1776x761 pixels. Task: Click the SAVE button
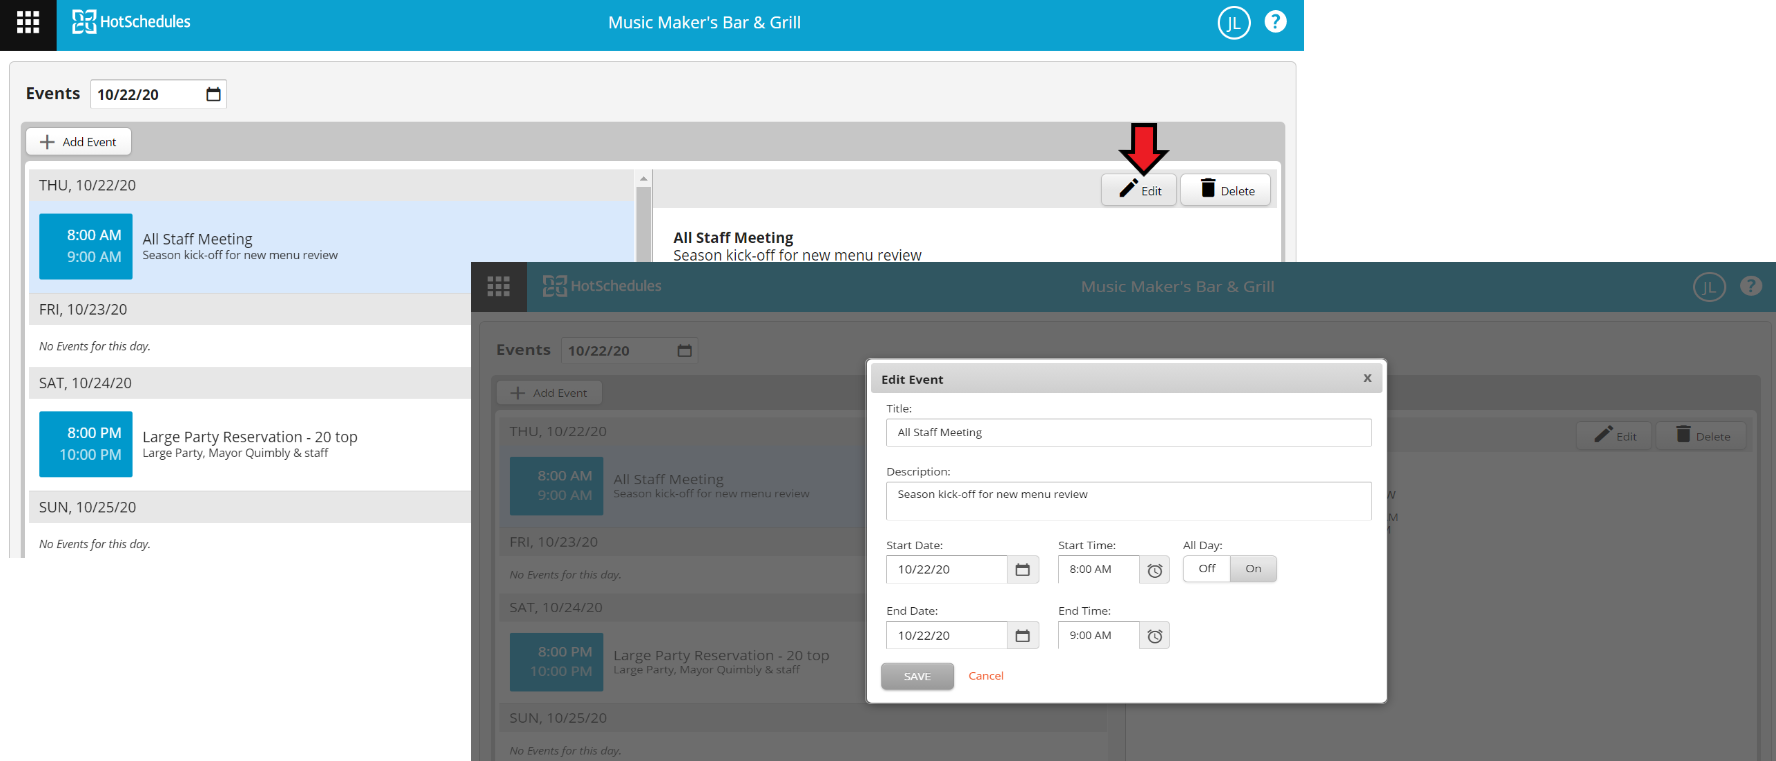tap(917, 676)
